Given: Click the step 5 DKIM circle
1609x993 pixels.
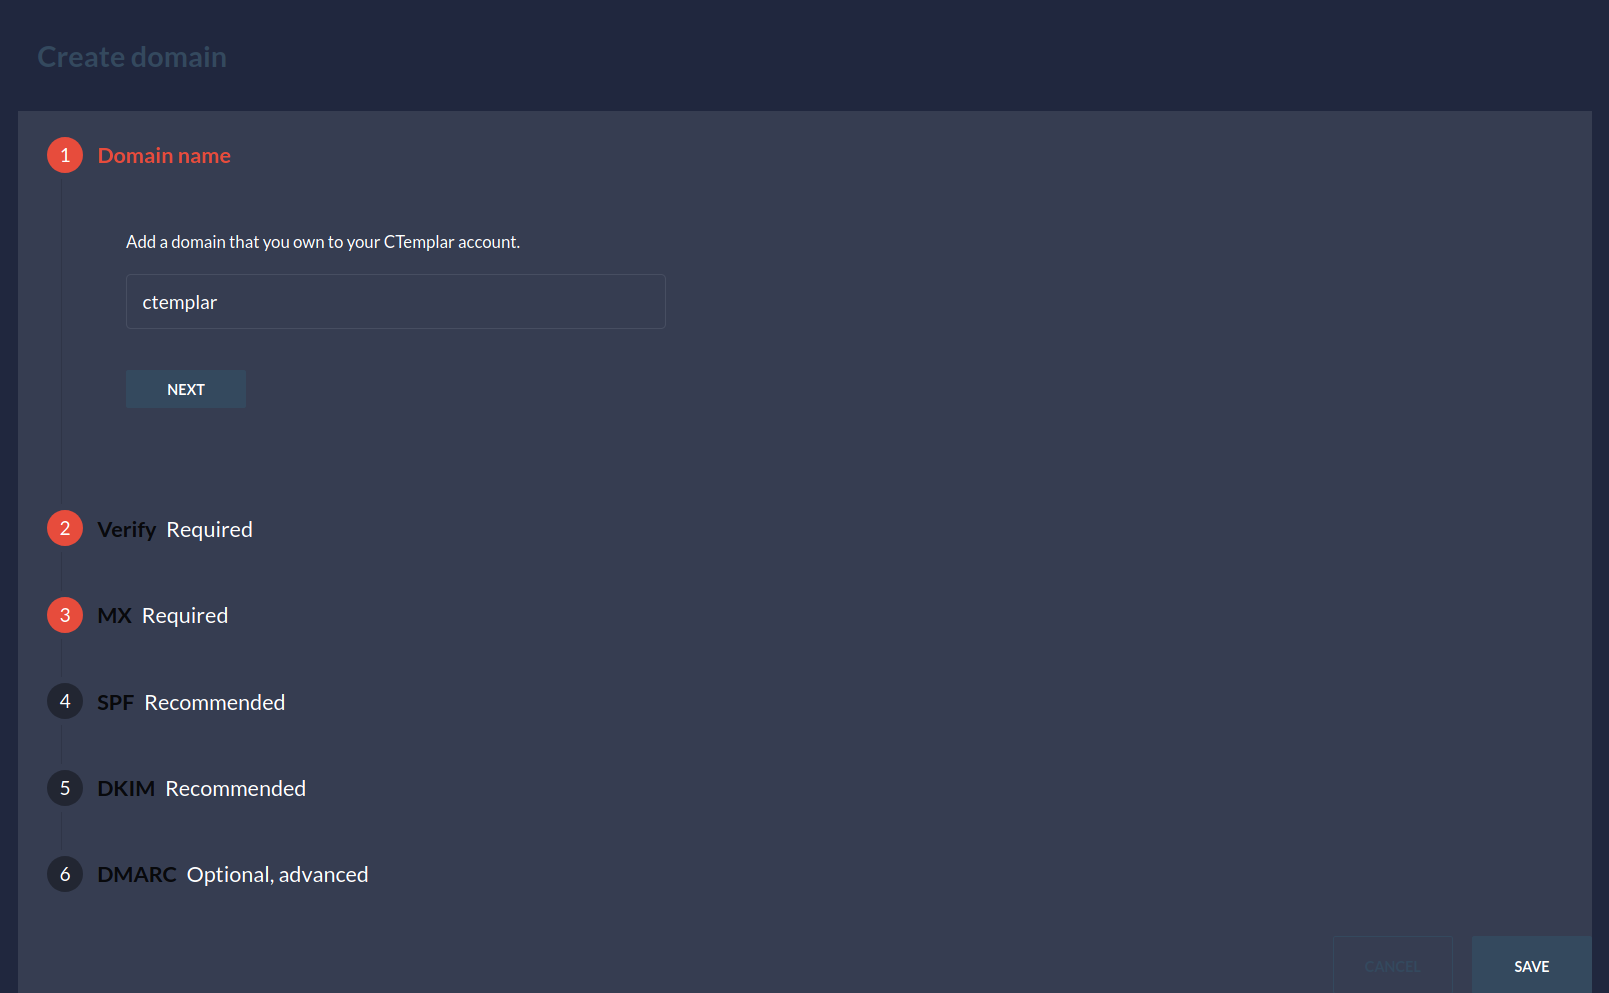Looking at the screenshot, I should [x=64, y=788].
